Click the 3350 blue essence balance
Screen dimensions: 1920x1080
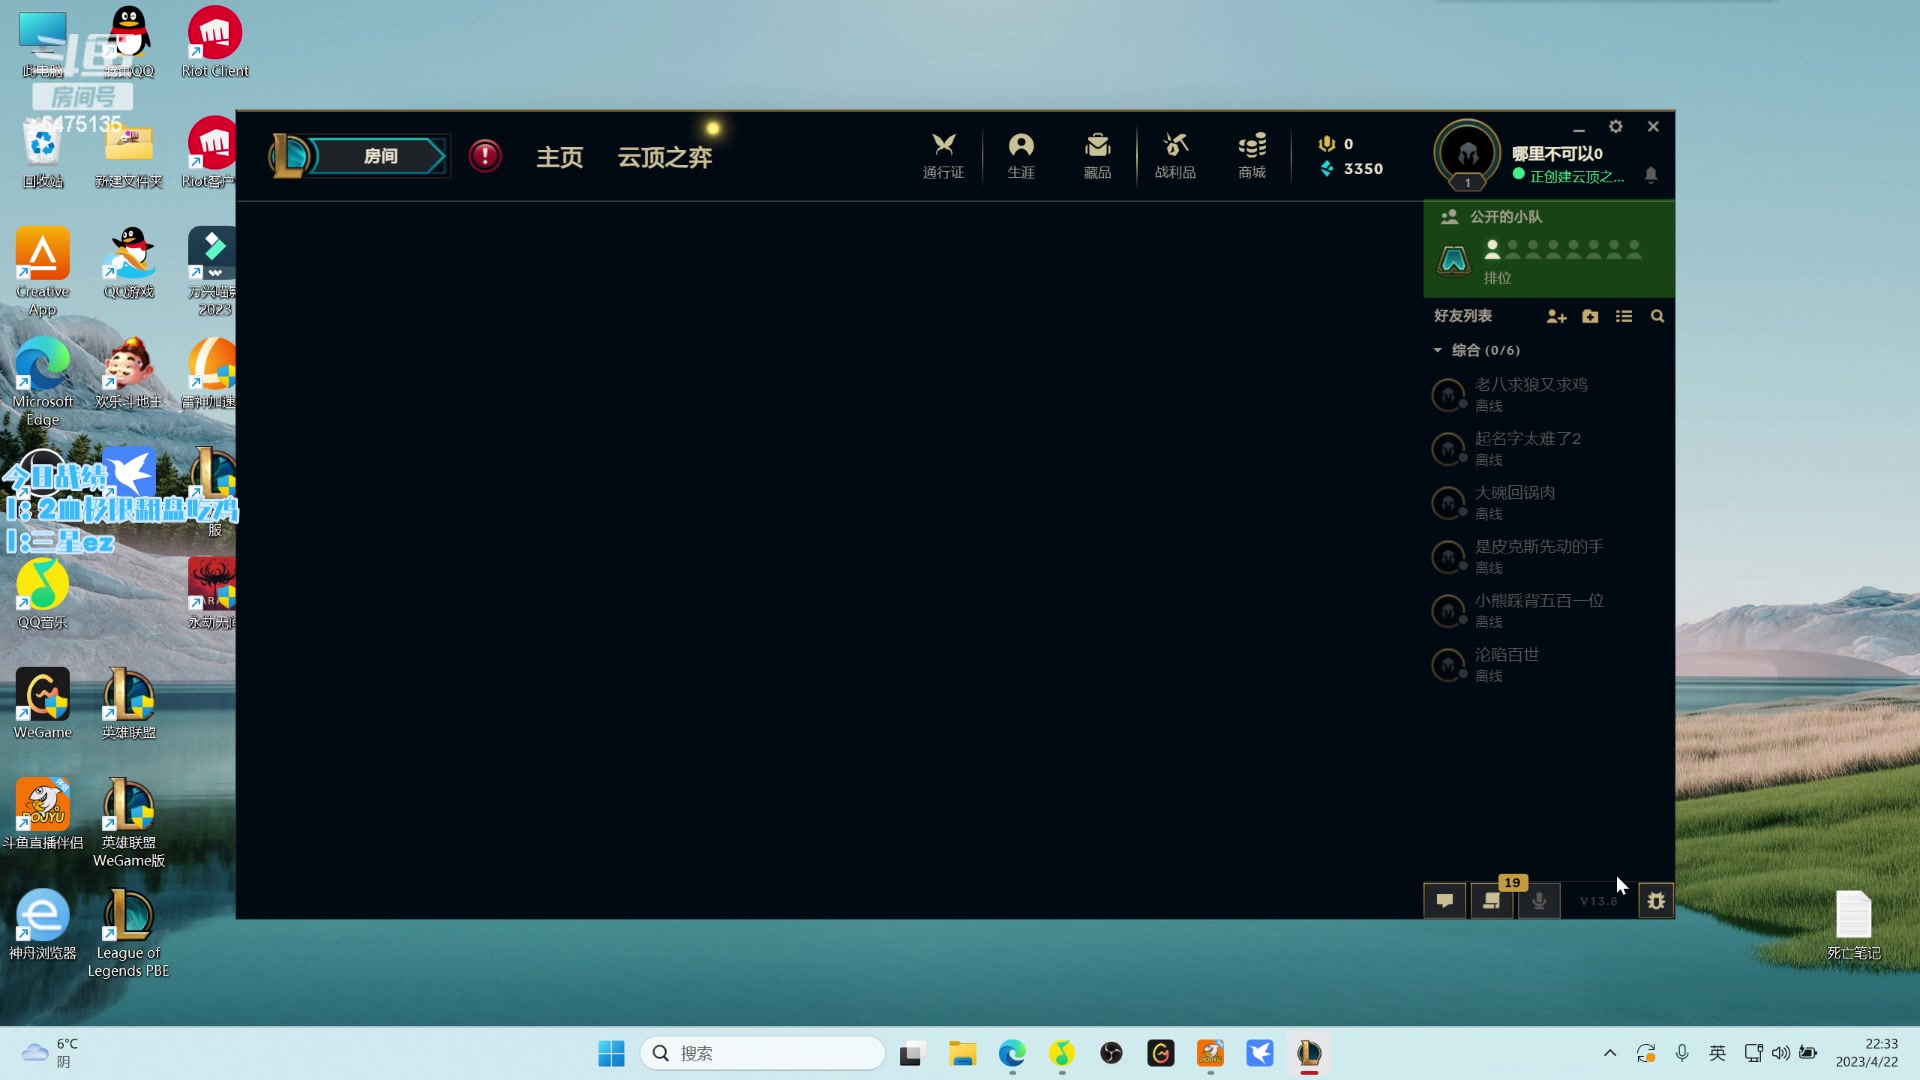[1352, 169]
